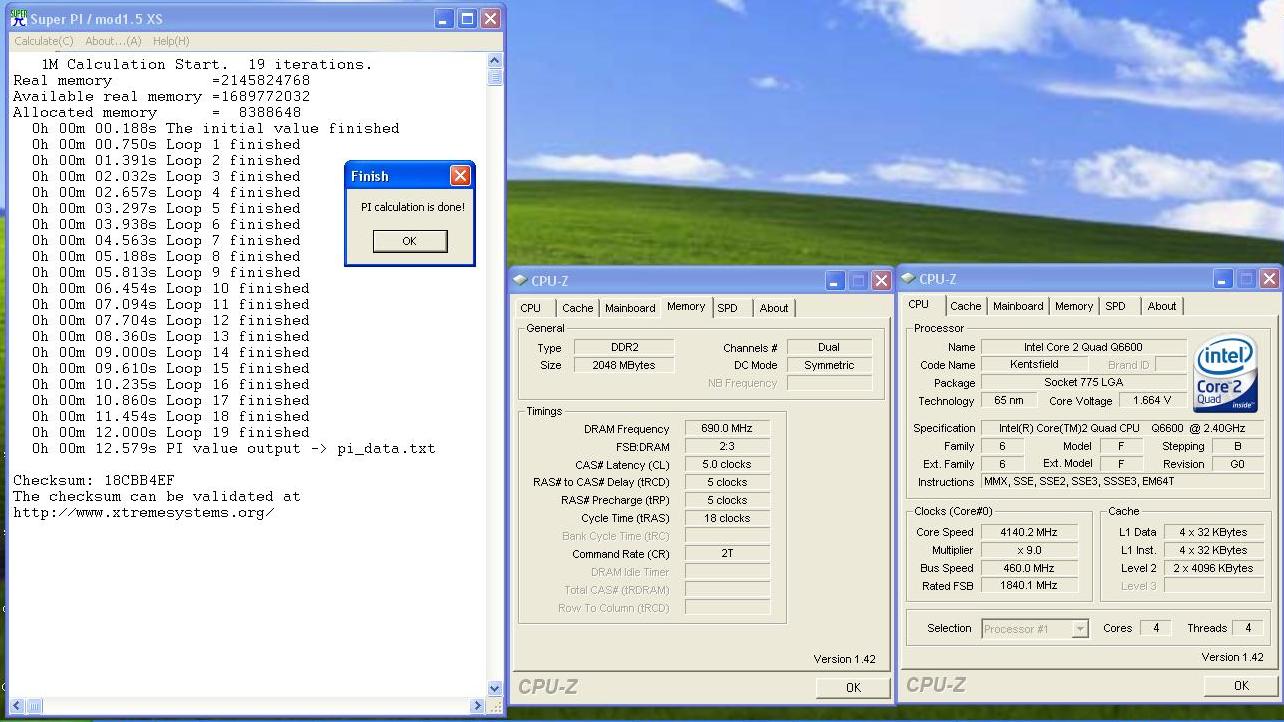The width and height of the screenshot is (1284, 722).
Task: Open the Cache tab in the CPU-Z processor window
Action: pos(965,306)
